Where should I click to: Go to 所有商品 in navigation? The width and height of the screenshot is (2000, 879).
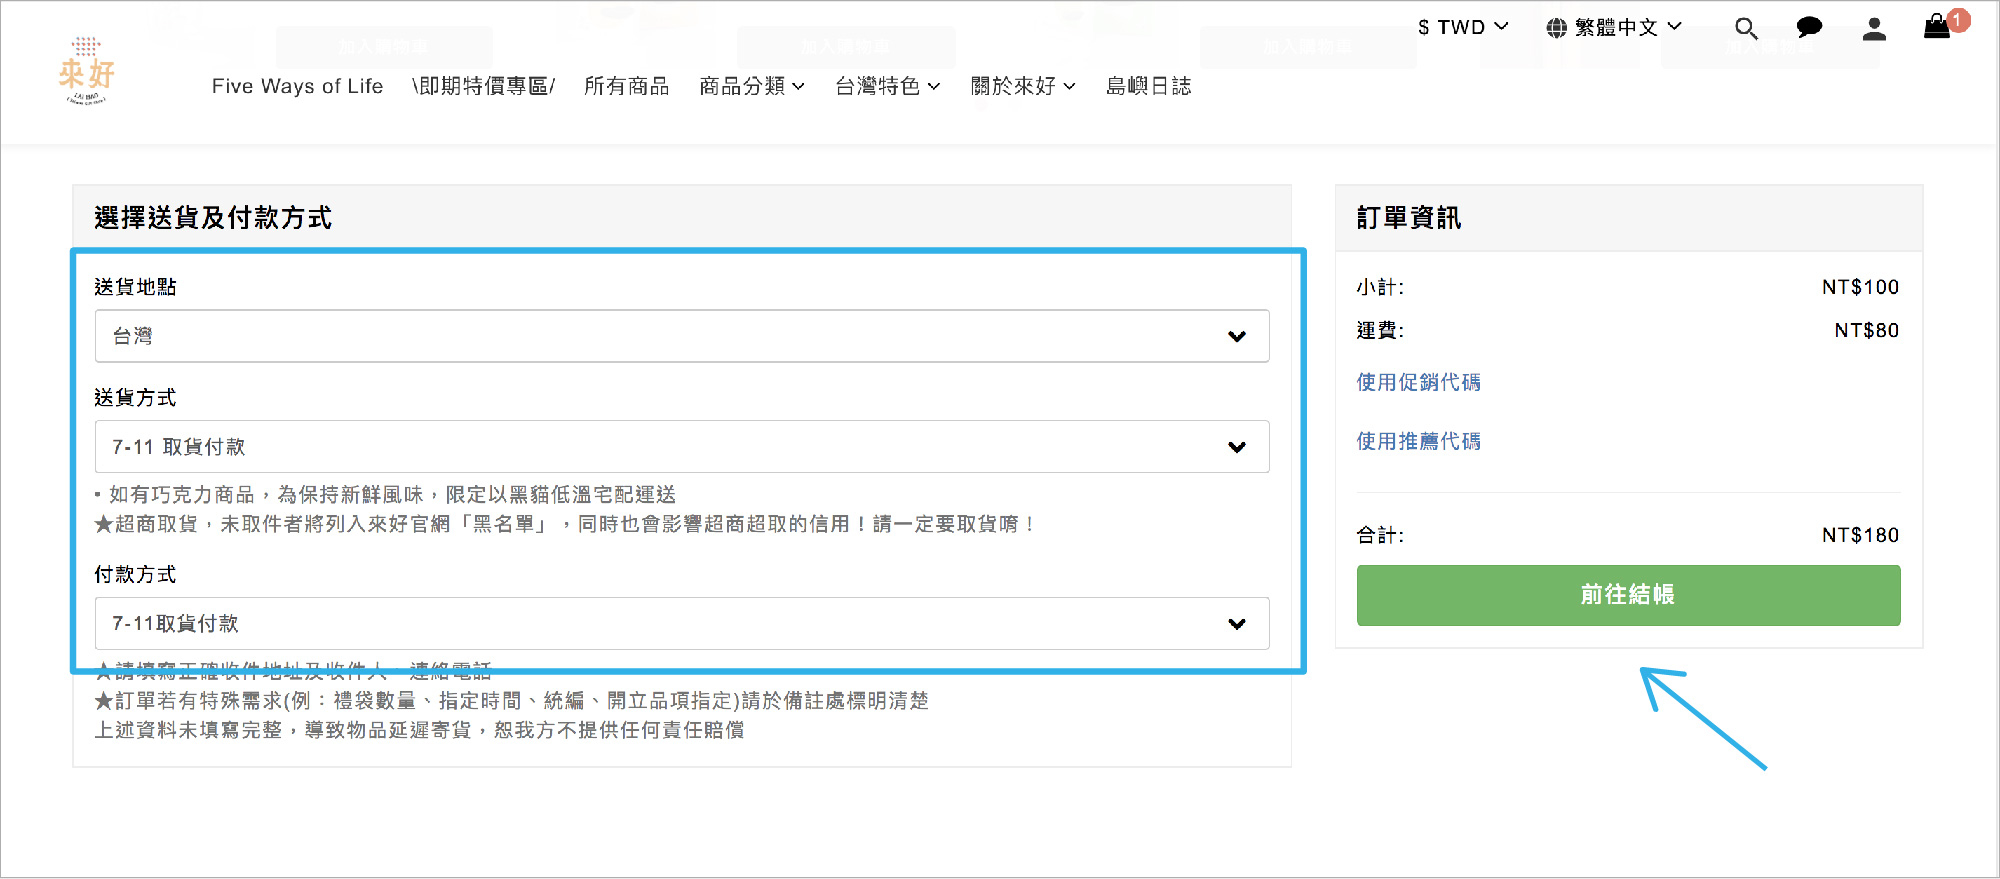pos(626,86)
